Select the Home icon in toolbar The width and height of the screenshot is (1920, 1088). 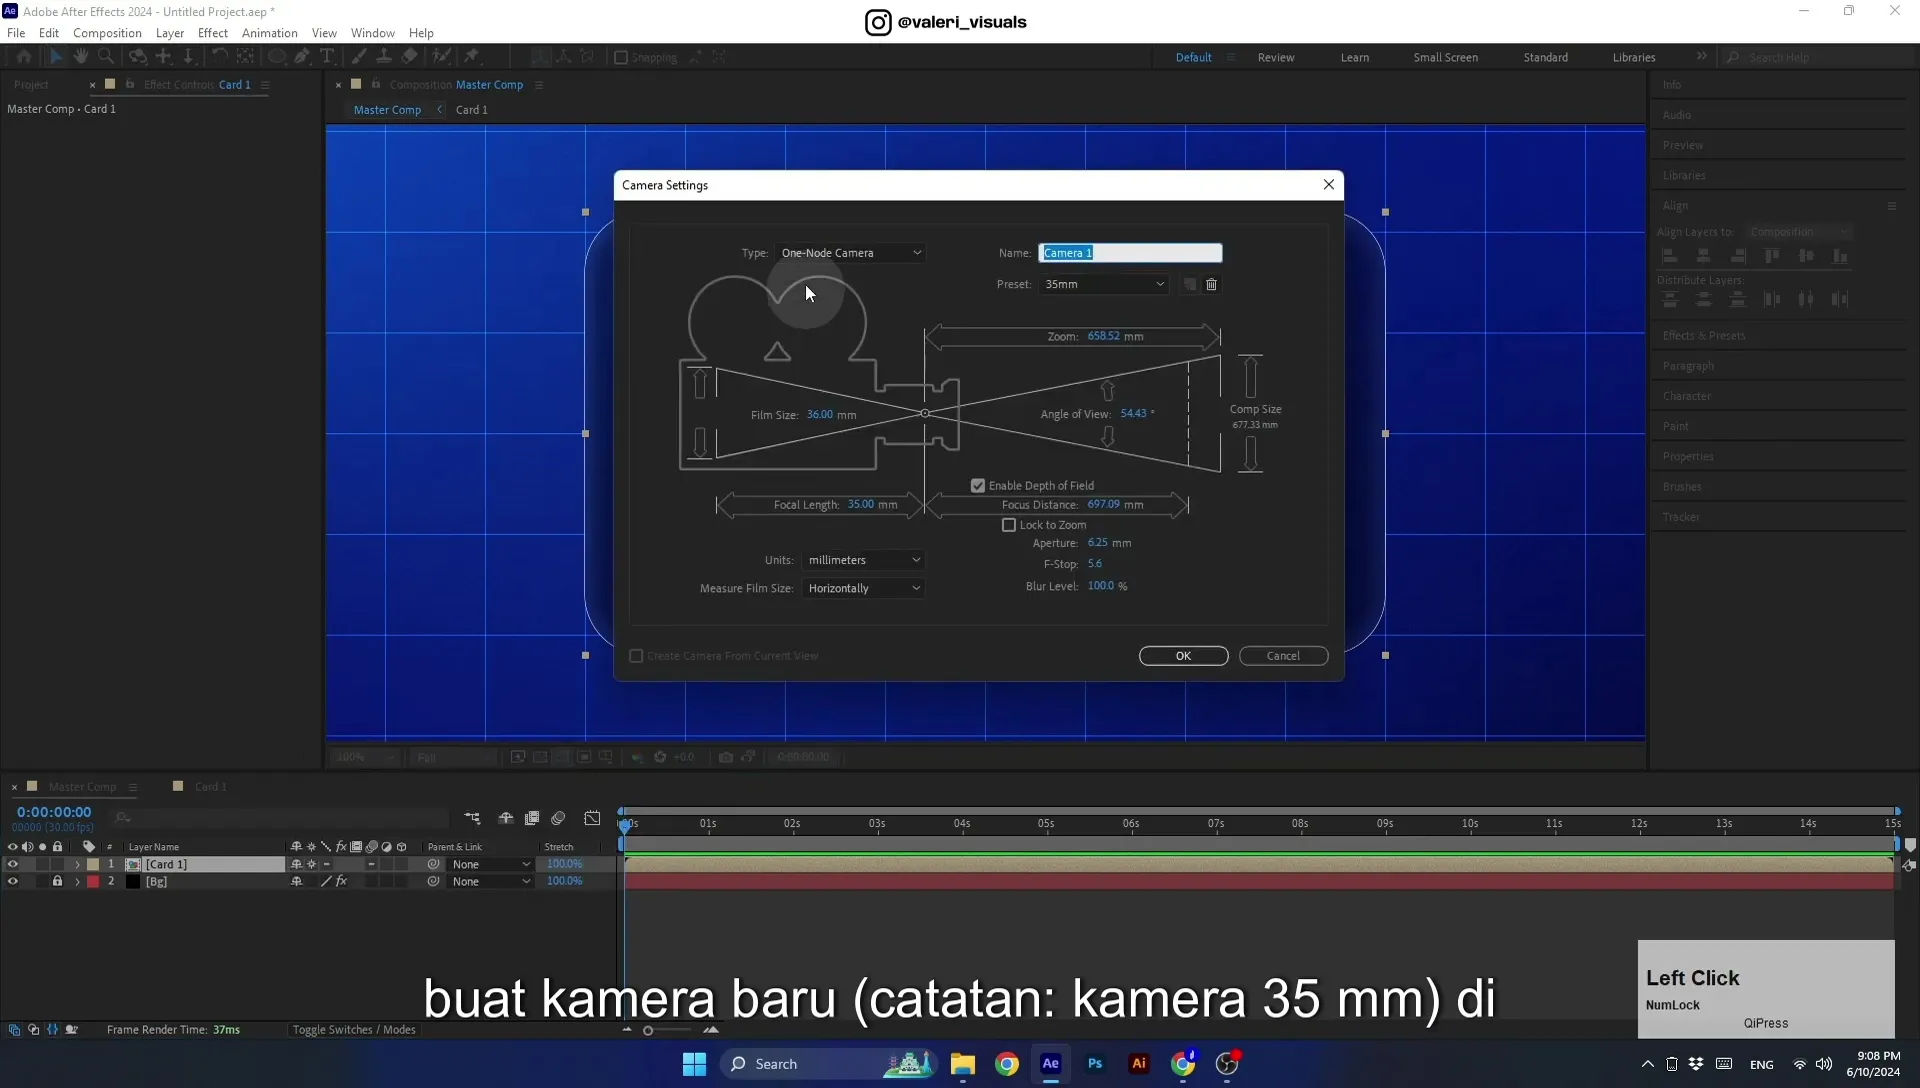click(x=24, y=57)
